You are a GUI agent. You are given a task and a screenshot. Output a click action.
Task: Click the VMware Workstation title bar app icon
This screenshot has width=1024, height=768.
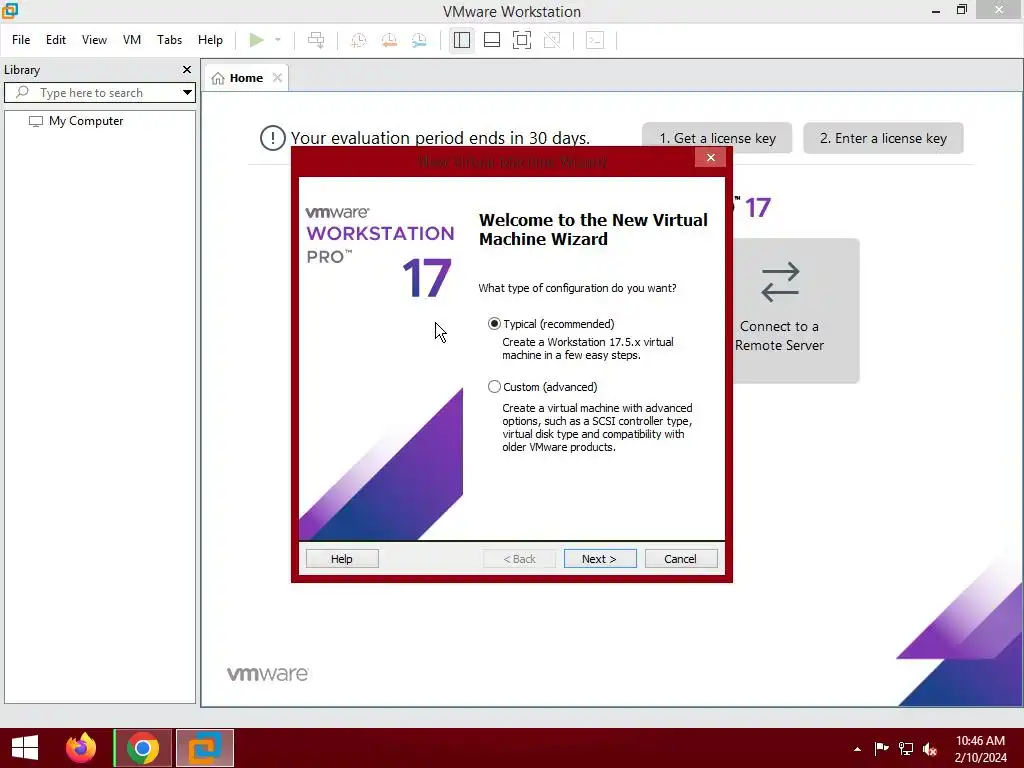[x=10, y=10]
